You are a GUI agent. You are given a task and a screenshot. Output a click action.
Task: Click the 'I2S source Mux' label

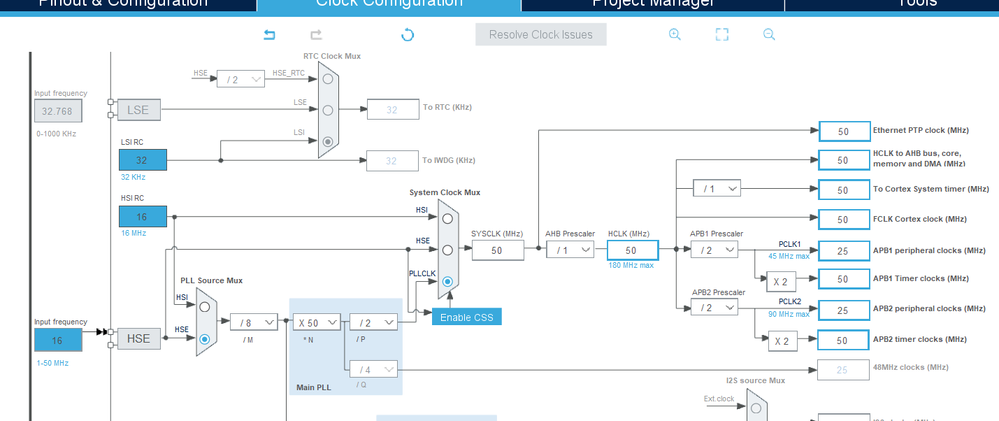pyautogui.click(x=756, y=380)
